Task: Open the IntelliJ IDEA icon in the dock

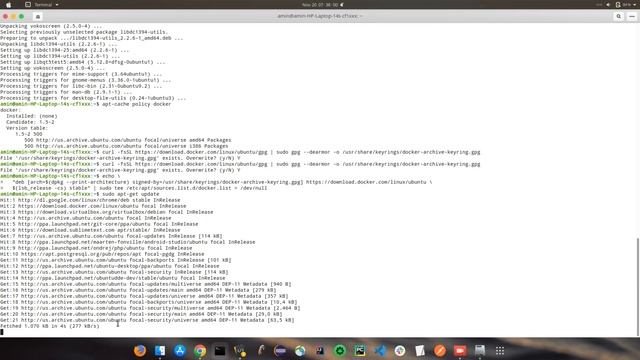Action: [x=320, y=351]
